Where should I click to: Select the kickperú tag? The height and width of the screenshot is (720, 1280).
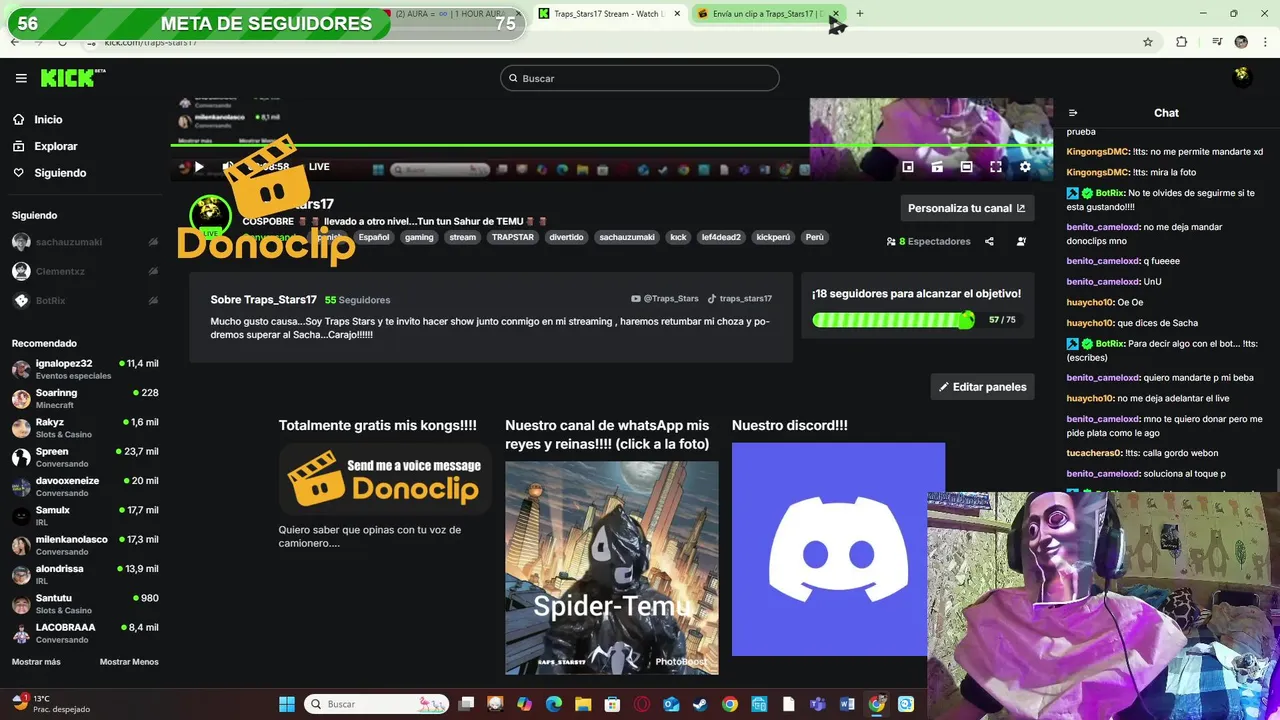point(773,238)
